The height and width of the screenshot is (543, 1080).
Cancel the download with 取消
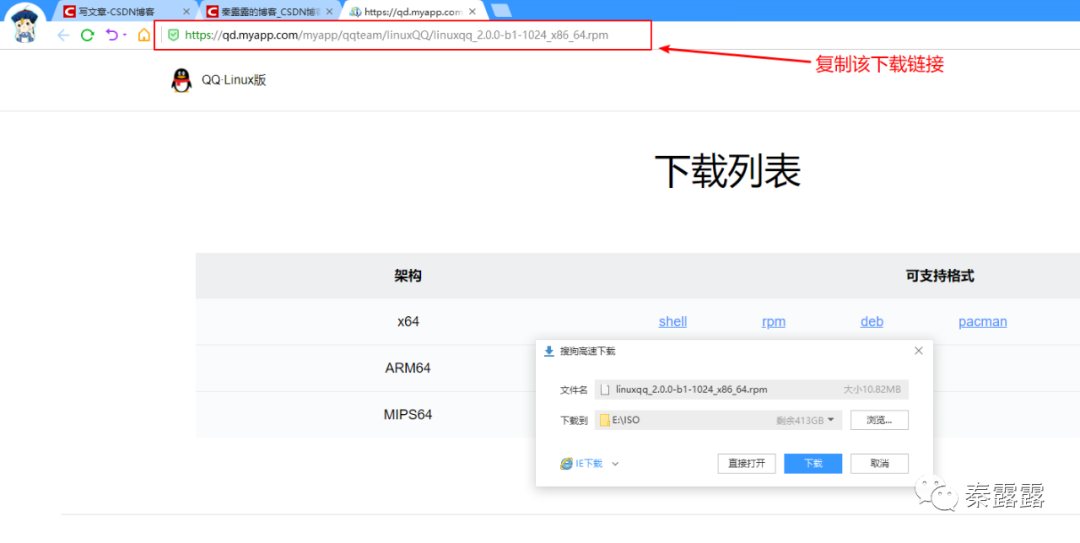pyautogui.click(x=880, y=464)
